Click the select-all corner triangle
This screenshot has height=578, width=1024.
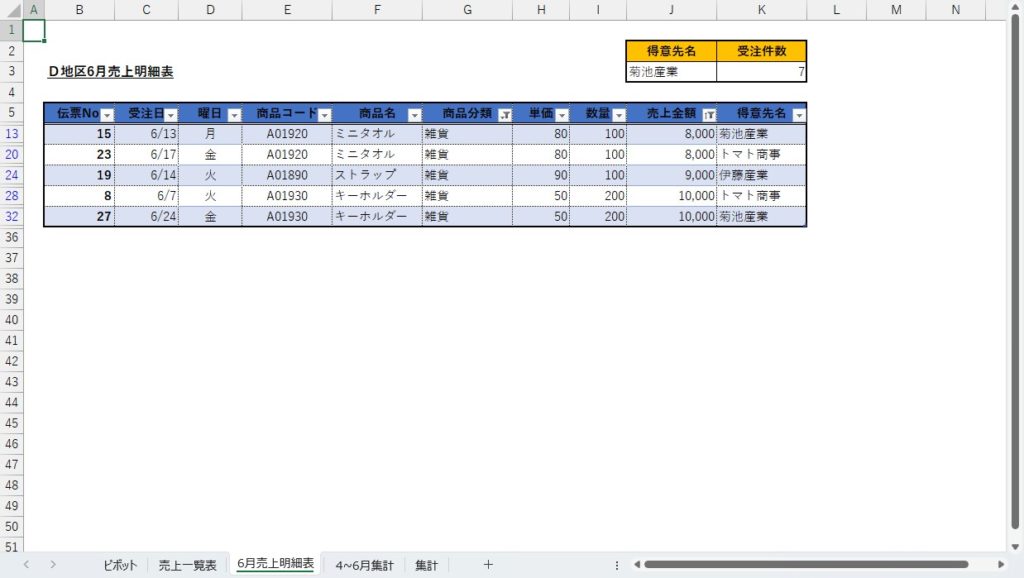tap(11, 10)
